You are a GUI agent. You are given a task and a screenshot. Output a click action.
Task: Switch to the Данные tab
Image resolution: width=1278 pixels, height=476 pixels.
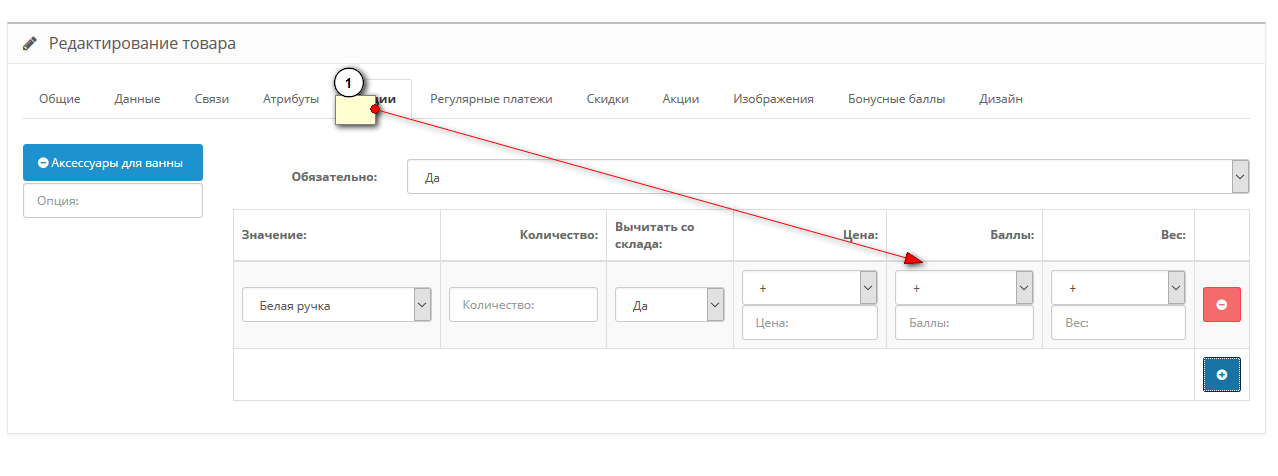(x=138, y=99)
